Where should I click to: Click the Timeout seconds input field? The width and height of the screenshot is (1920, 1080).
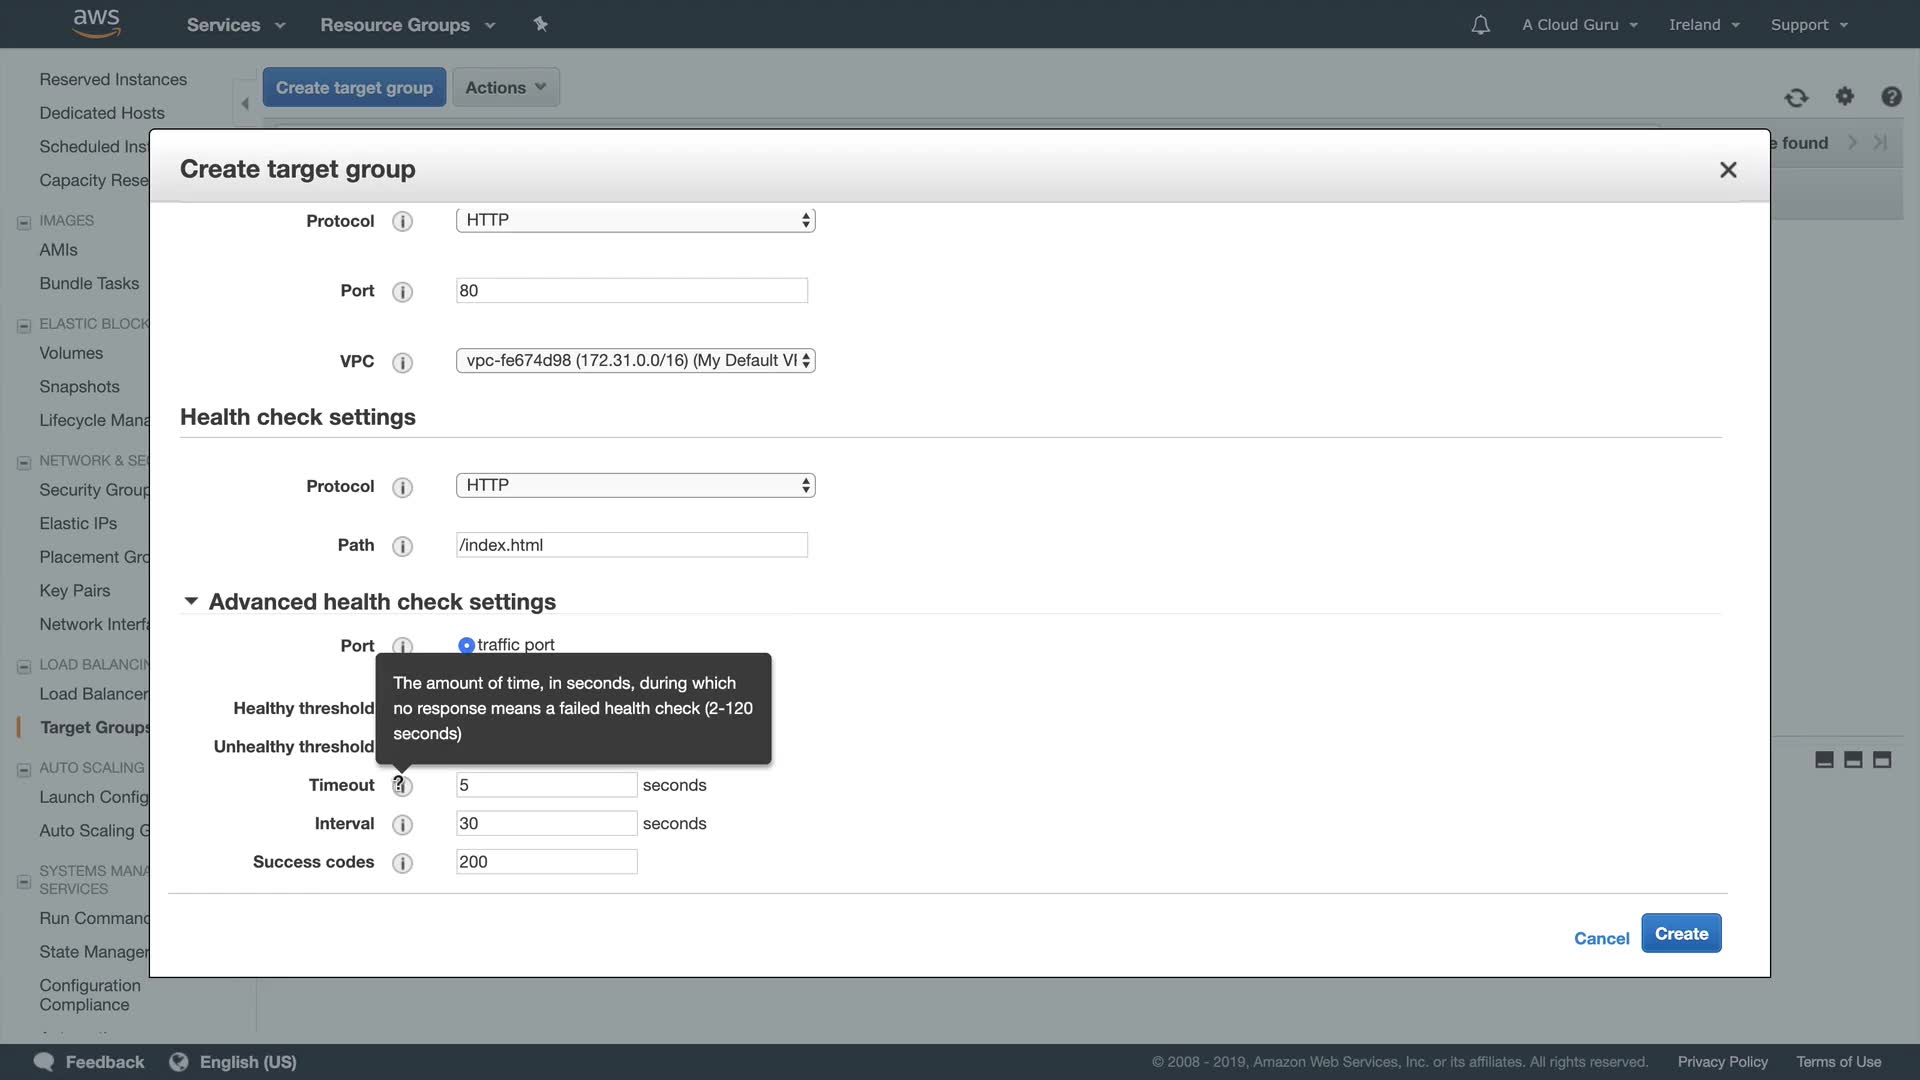click(546, 785)
